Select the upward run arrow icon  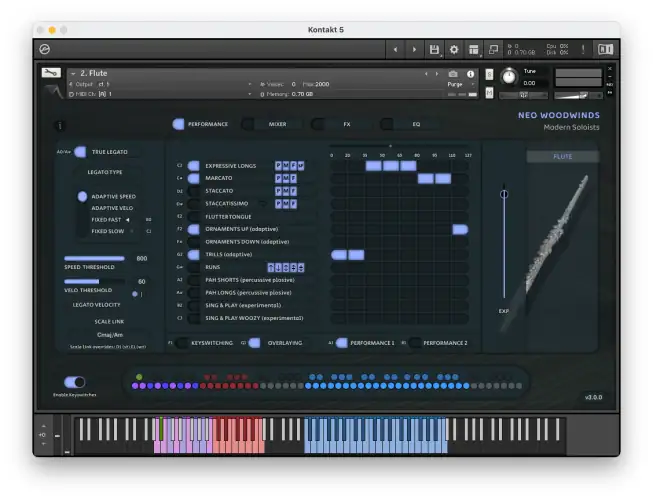271,267
